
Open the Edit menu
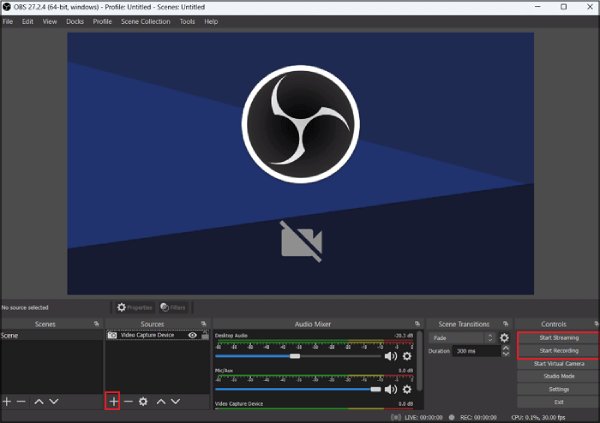pyautogui.click(x=28, y=21)
